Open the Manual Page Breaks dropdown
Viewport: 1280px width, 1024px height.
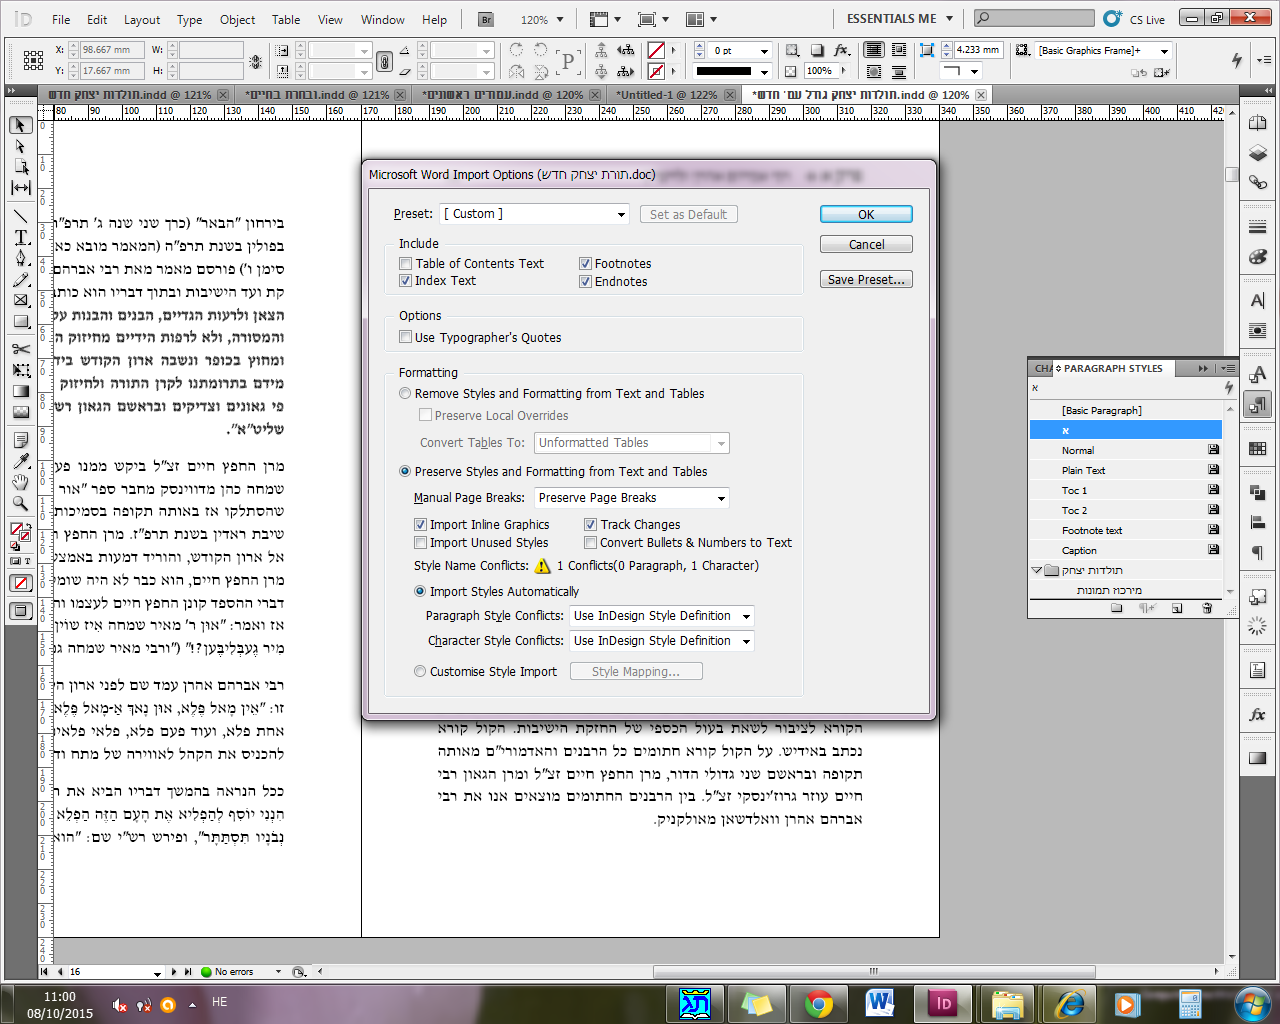(631, 498)
